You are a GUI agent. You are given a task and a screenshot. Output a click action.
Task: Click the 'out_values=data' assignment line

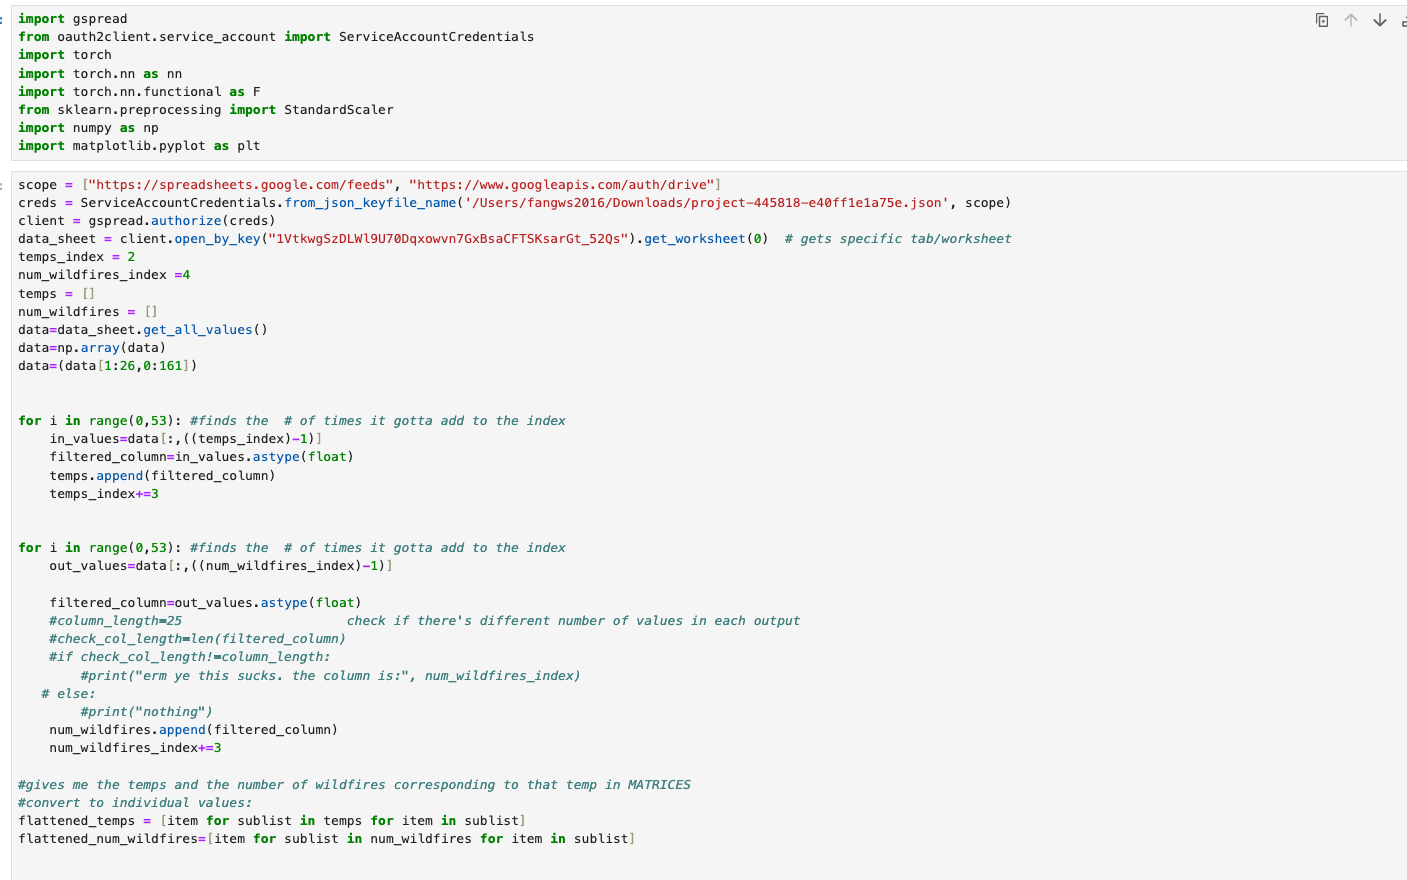click(x=221, y=566)
